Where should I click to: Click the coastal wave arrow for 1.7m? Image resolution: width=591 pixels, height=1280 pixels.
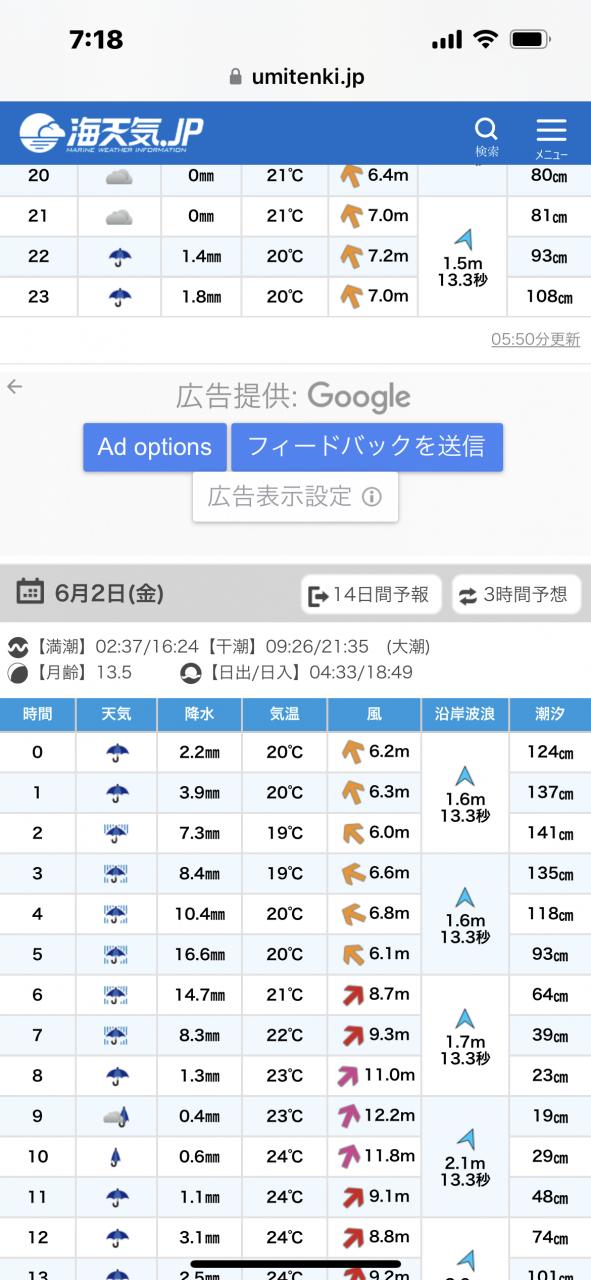(464, 1020)
